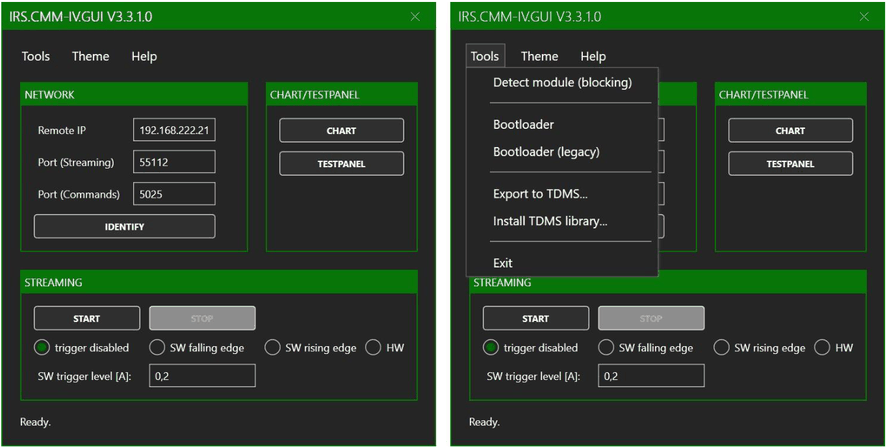Click the Port (Commands) field in left window
This screenshot has width=887, height=447.
tap(174, 194)
